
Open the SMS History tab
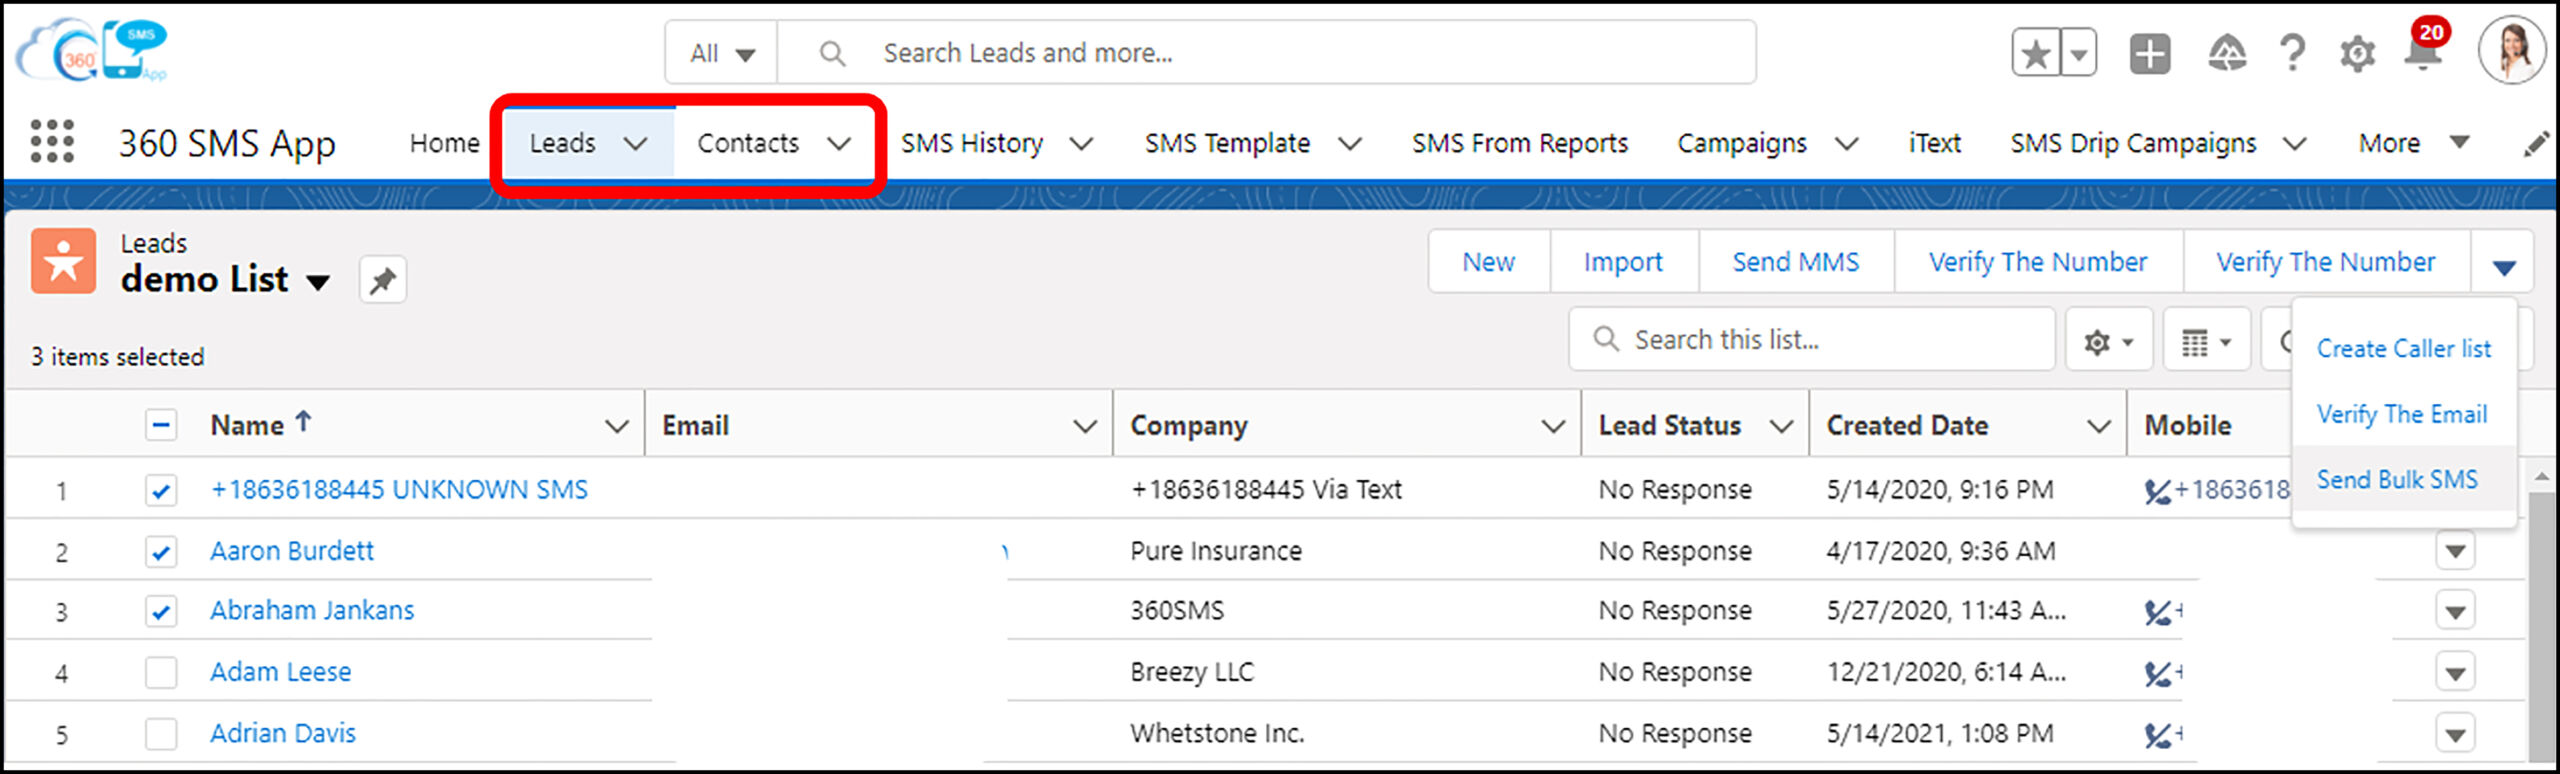click(972, 144)
